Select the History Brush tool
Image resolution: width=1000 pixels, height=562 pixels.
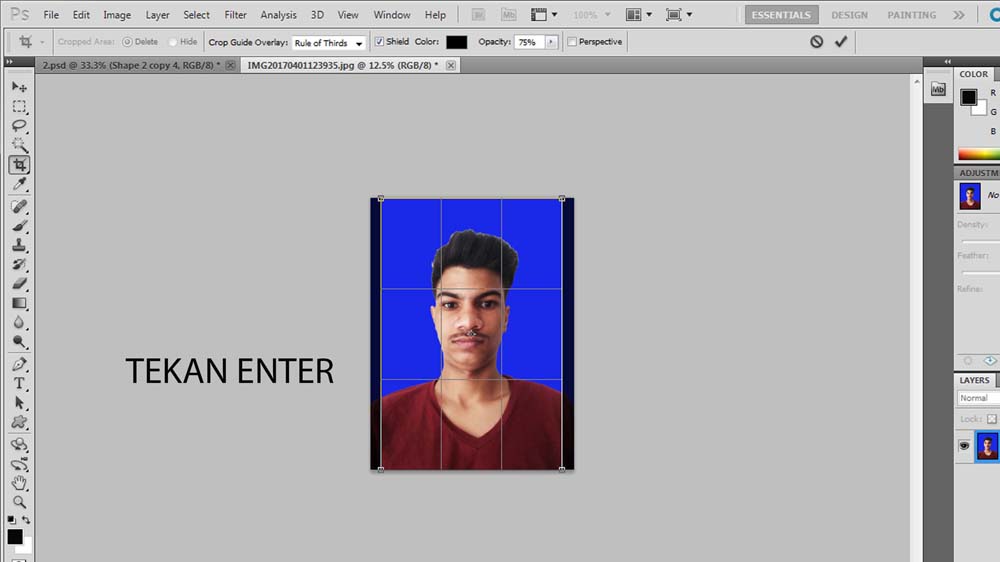pyautogui.click(x=19, y=264)
